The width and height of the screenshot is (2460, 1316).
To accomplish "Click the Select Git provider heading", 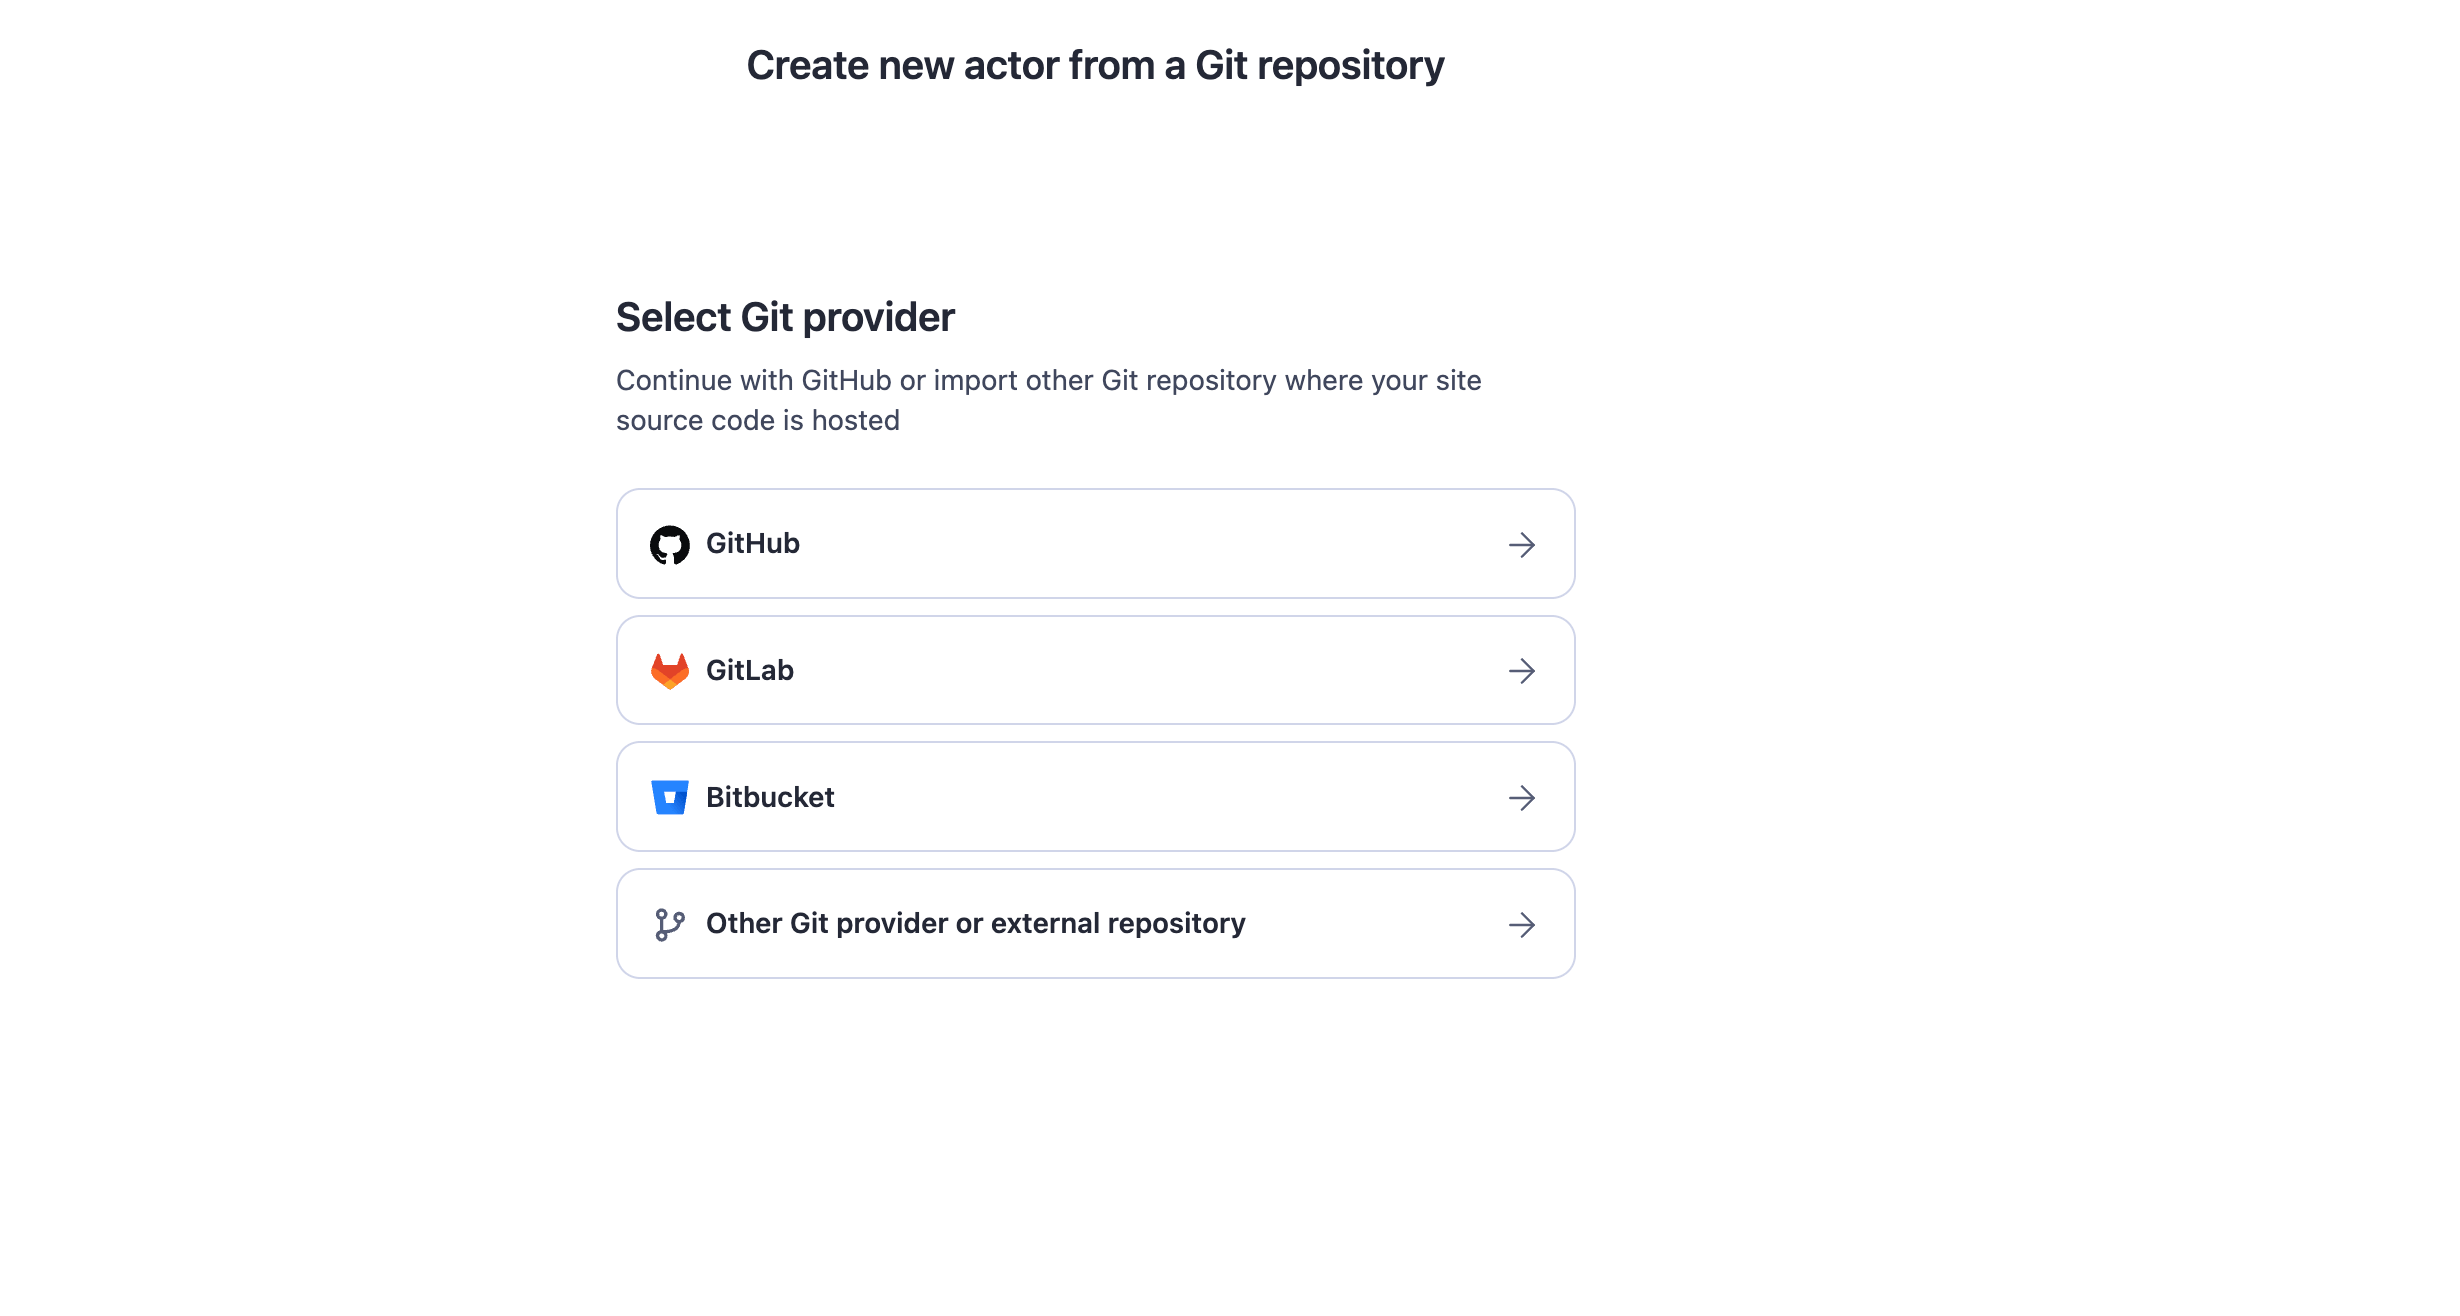I will pos(785,316).
